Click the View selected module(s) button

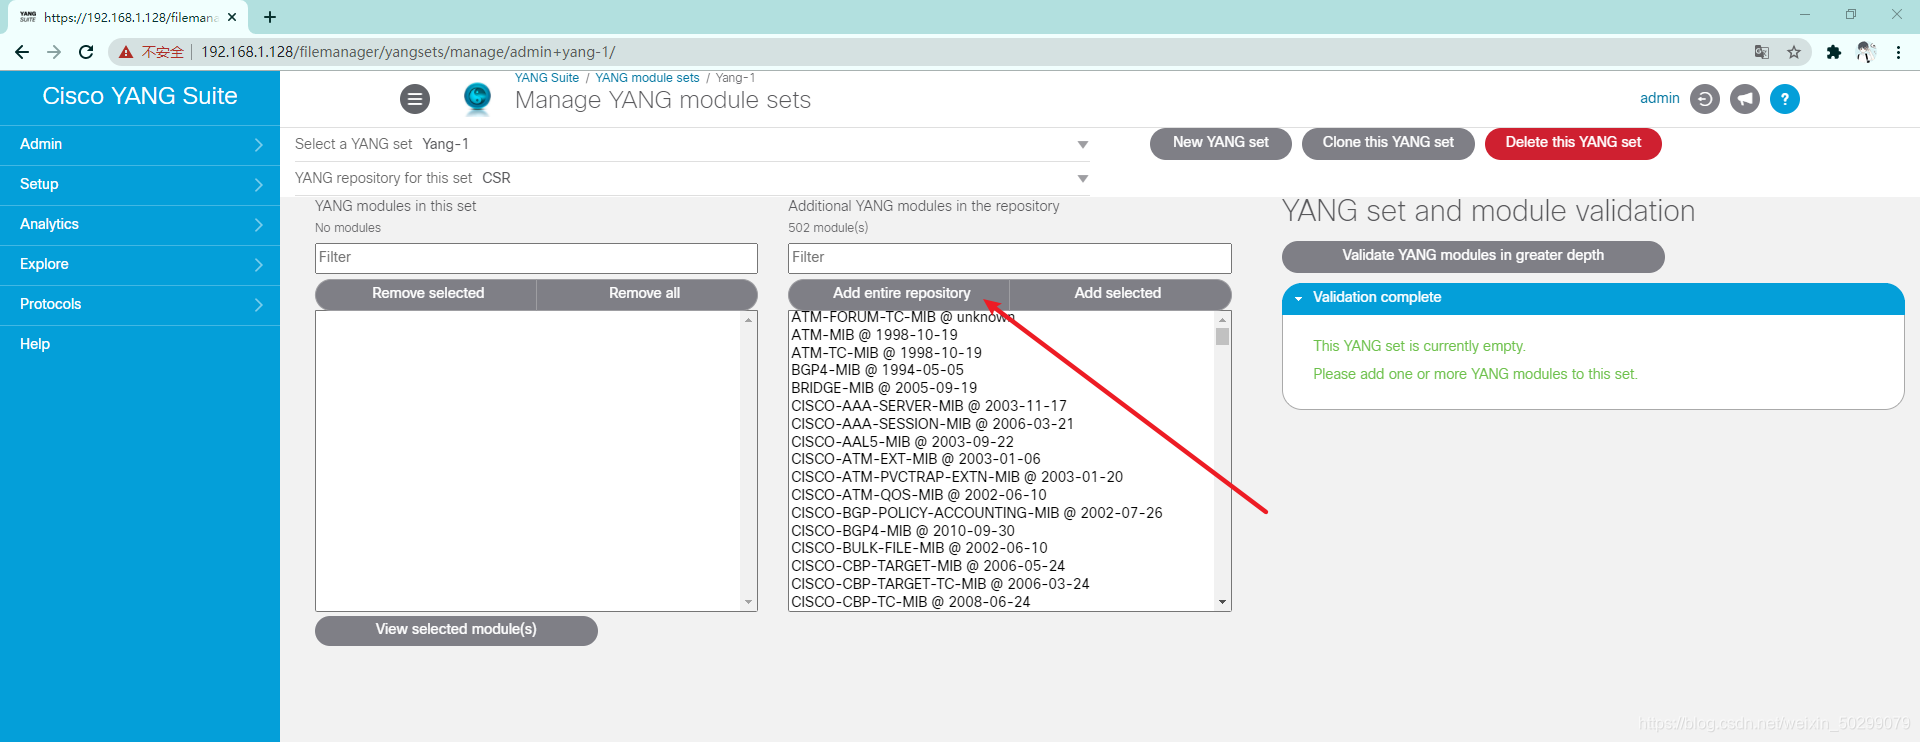tap(456, 630)
